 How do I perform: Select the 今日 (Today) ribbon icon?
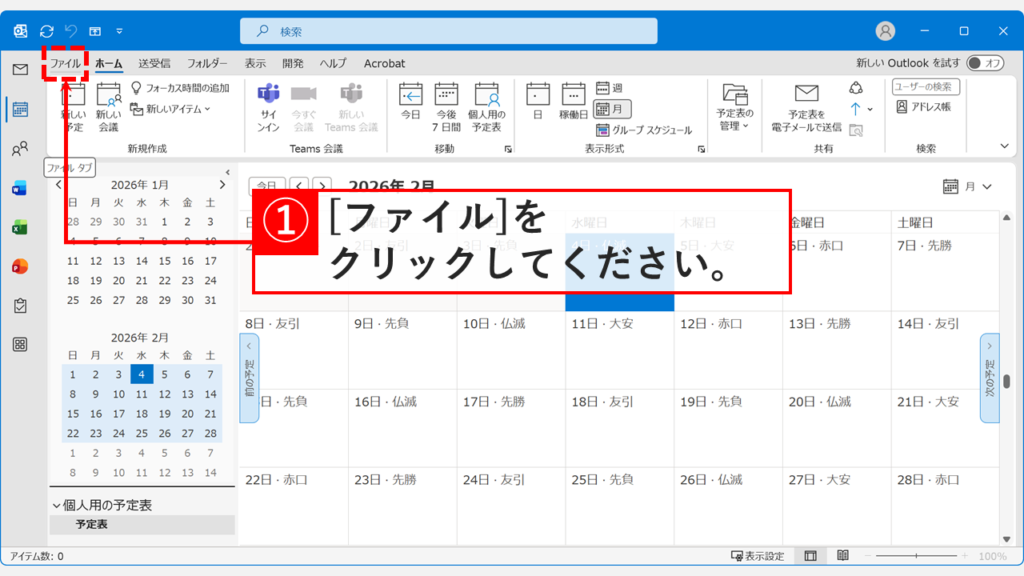[x=410, y=100]
